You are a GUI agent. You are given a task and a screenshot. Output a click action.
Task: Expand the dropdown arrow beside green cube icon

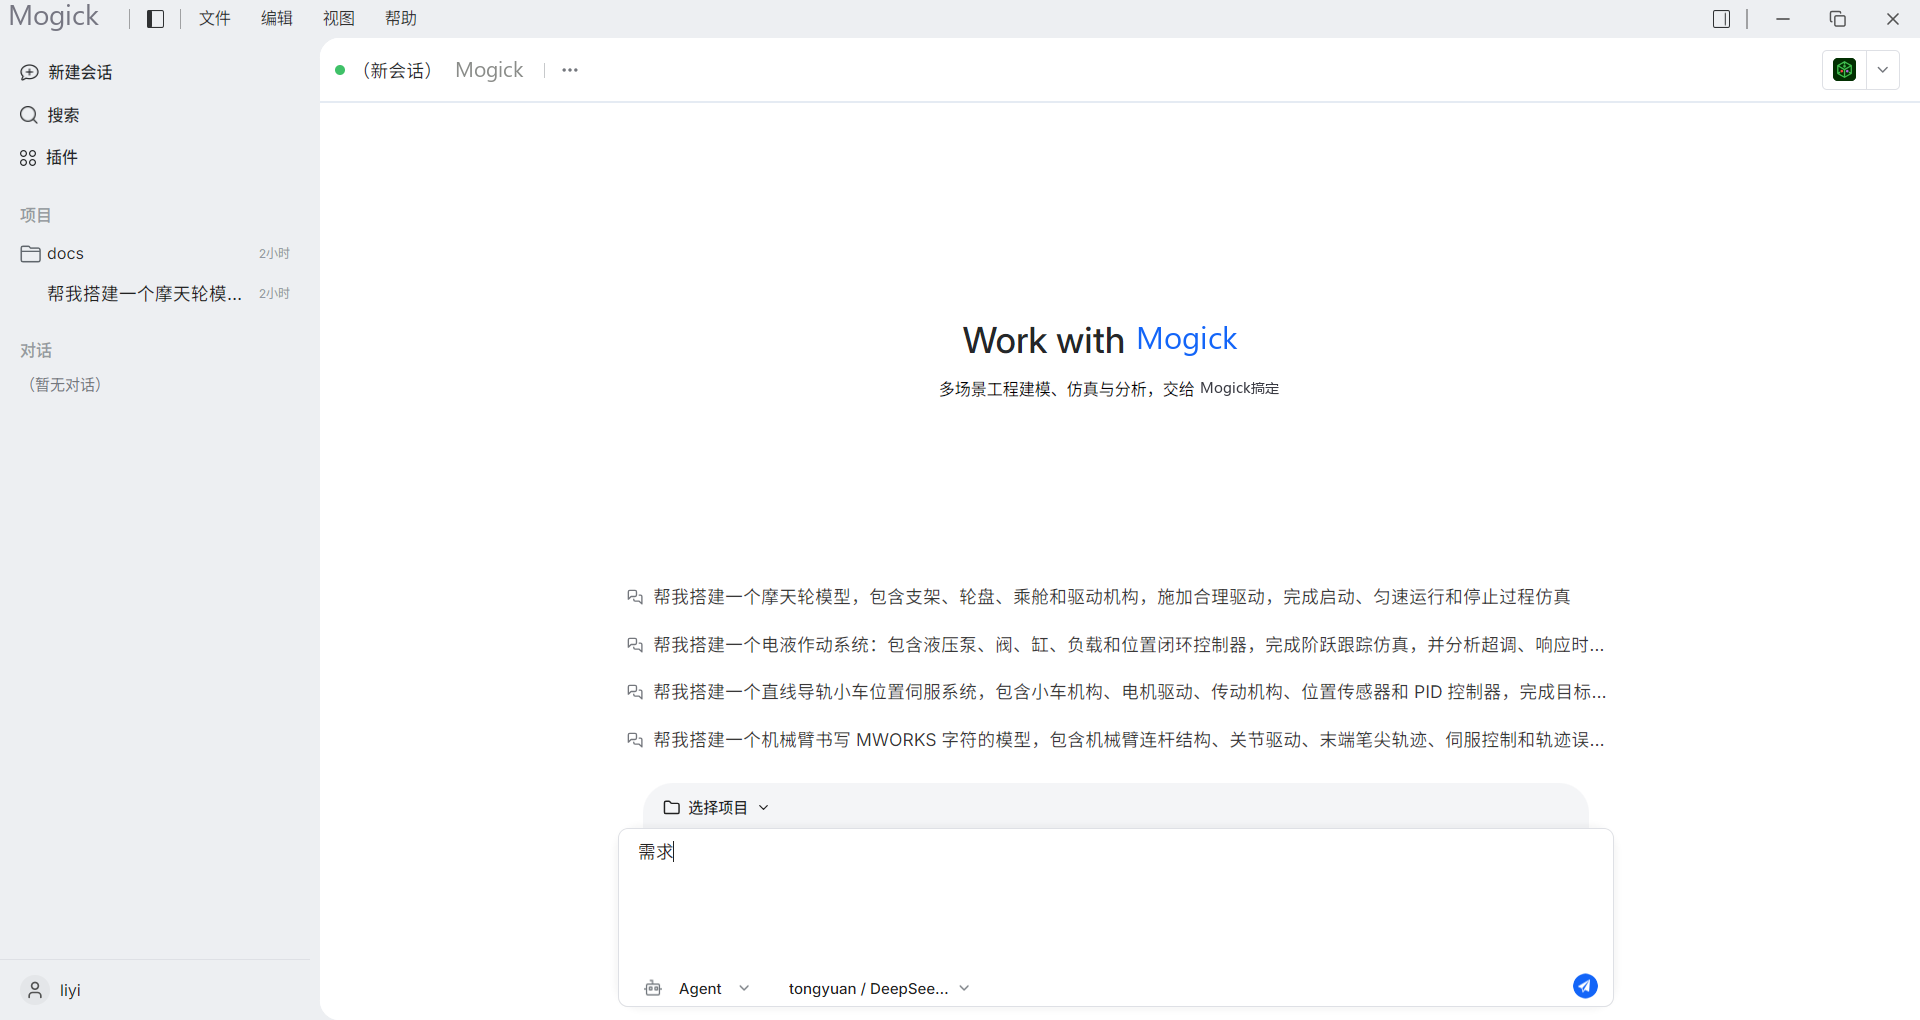click(x=1883, y=70)
